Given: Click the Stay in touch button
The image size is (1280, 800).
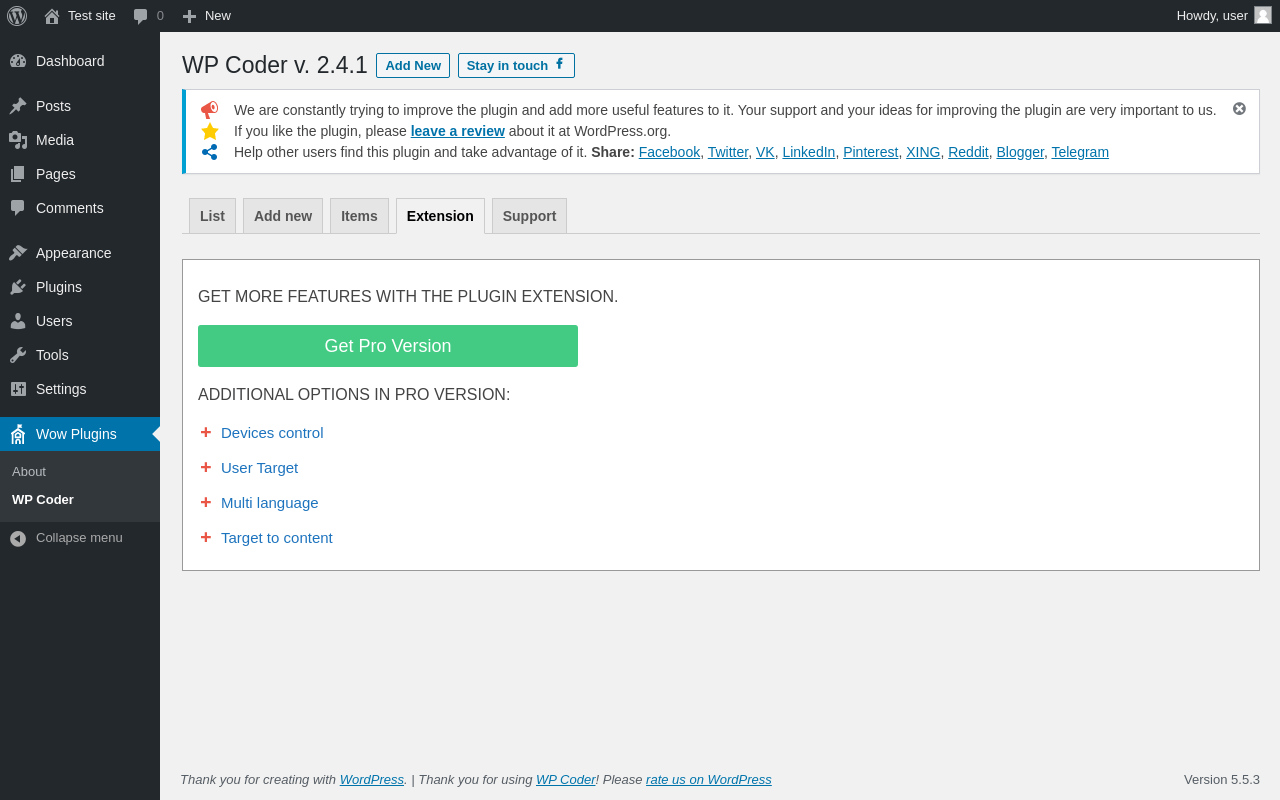Looking at the screenshot, I should [516, 65].
